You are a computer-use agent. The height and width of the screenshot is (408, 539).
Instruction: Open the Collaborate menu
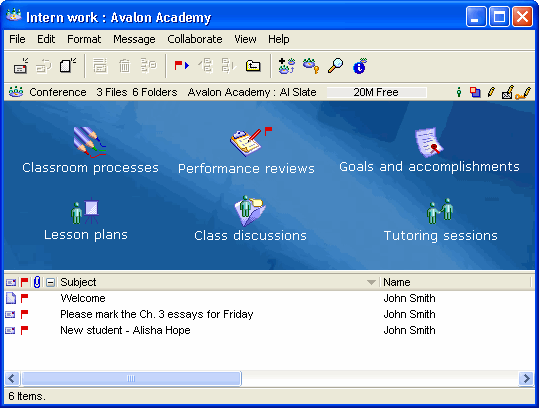195,39
